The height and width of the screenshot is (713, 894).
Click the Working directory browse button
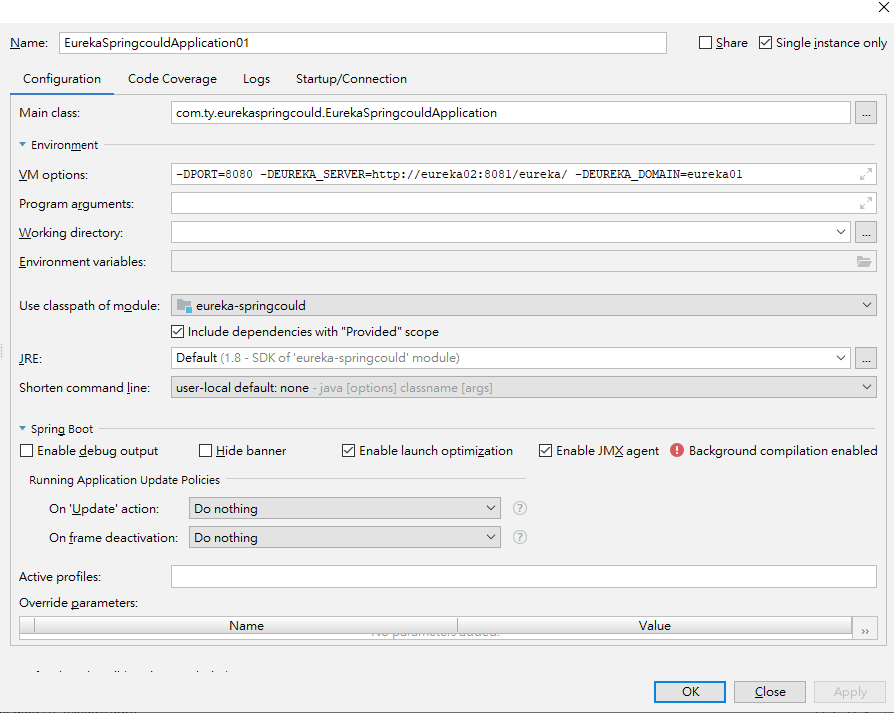click(865, 233)
